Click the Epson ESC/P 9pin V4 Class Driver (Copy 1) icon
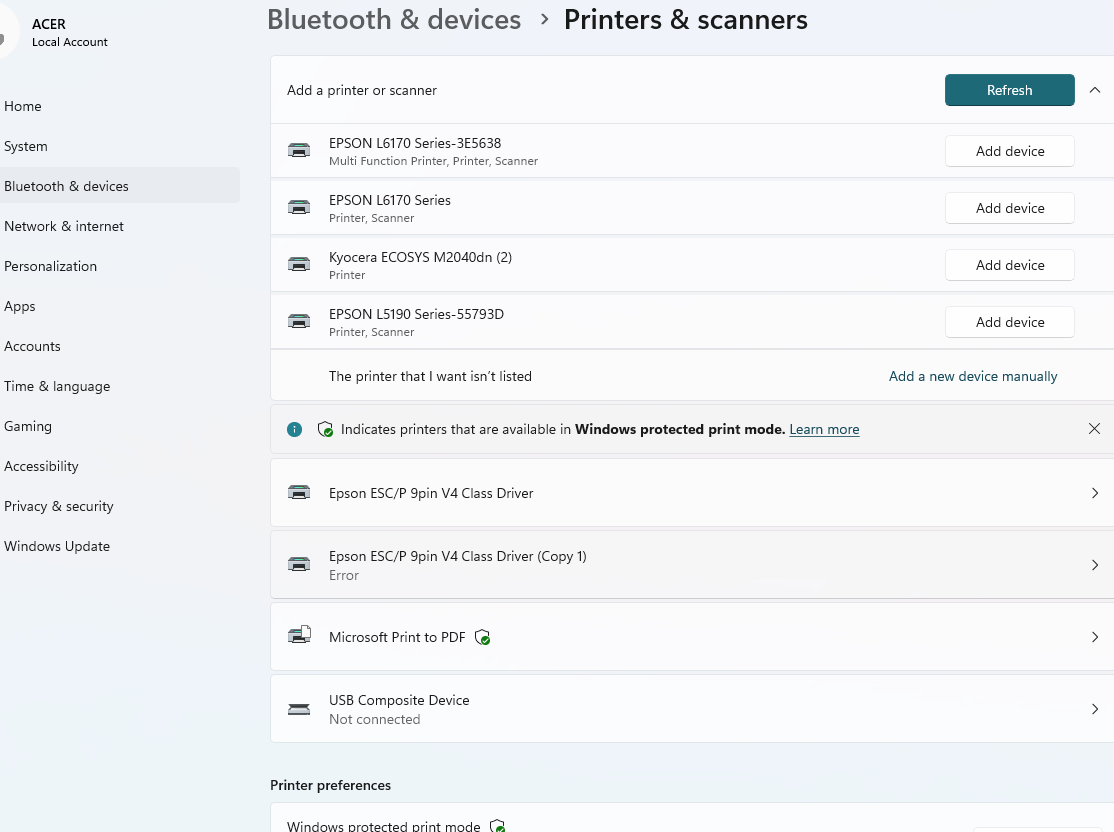Screen dimensions: 1114x832 click(x=299, y=565)
